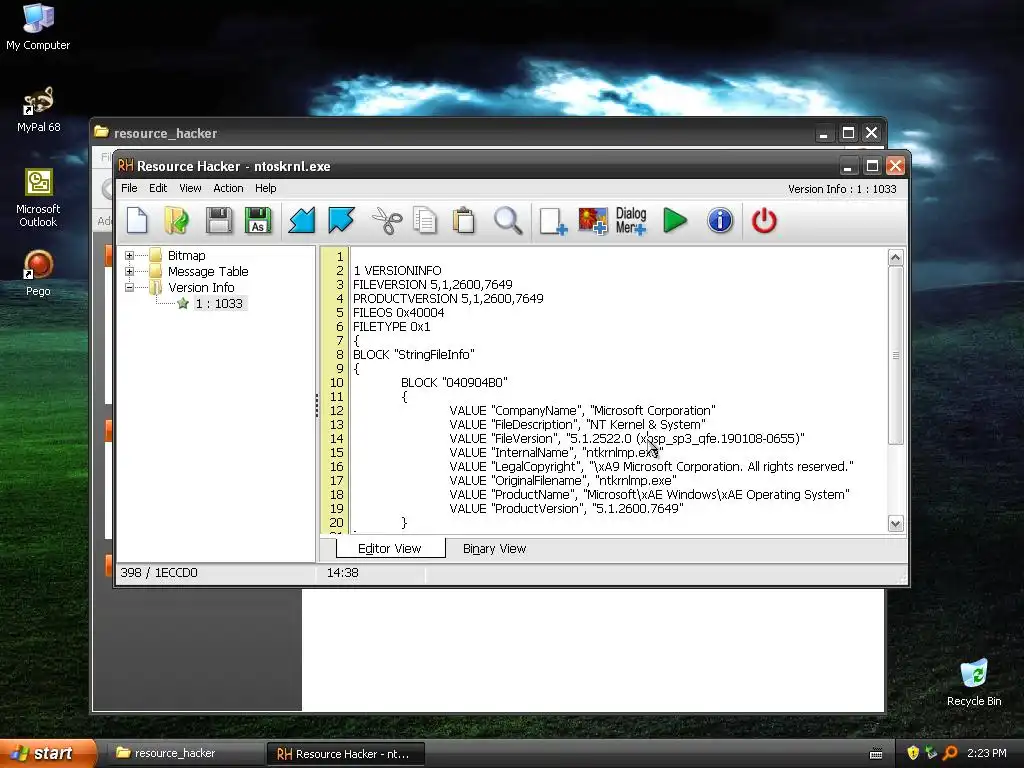
Task: Click the "OriginalFilename" value line
Action: tap(563, 481)
